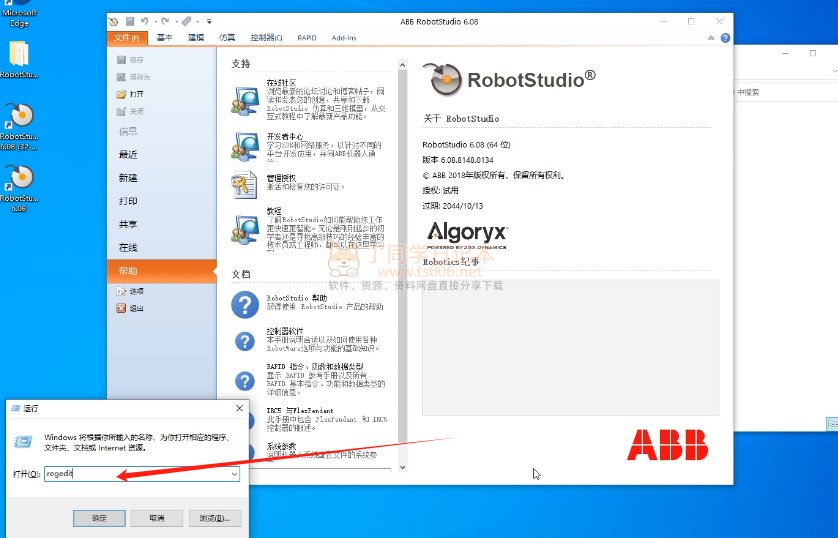Click the 打开 folder icon in sidebar
838x538 pixels.
pos(122,94)
